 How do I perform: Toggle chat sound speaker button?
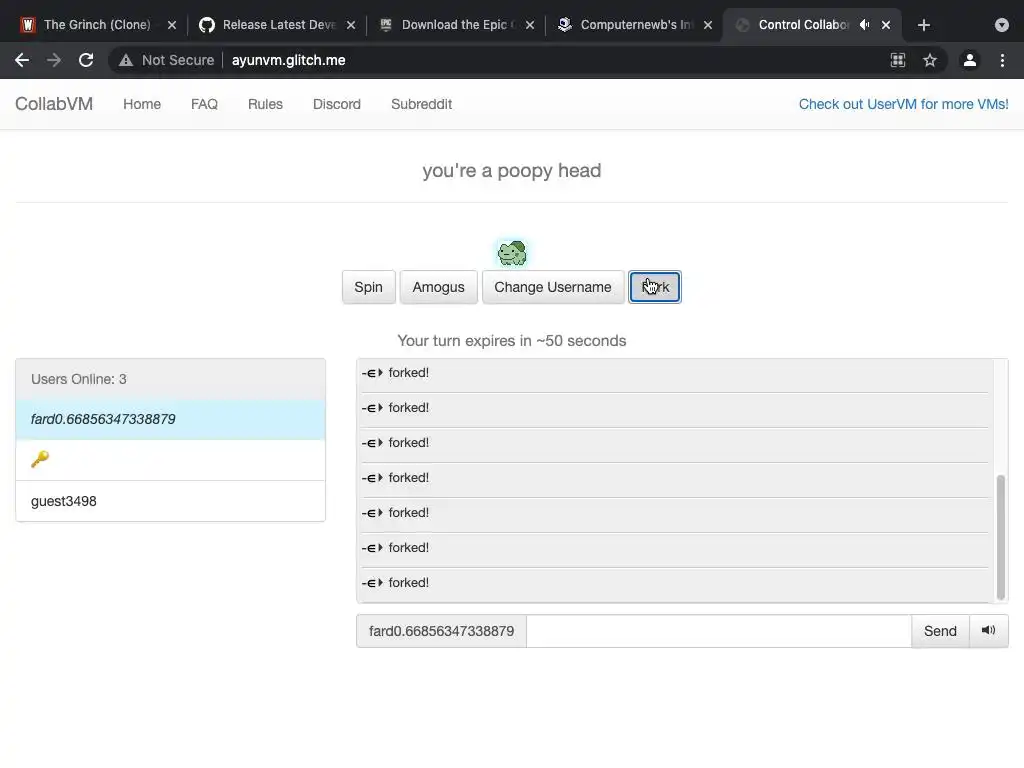pyautogui.click(x=988, y=631)
